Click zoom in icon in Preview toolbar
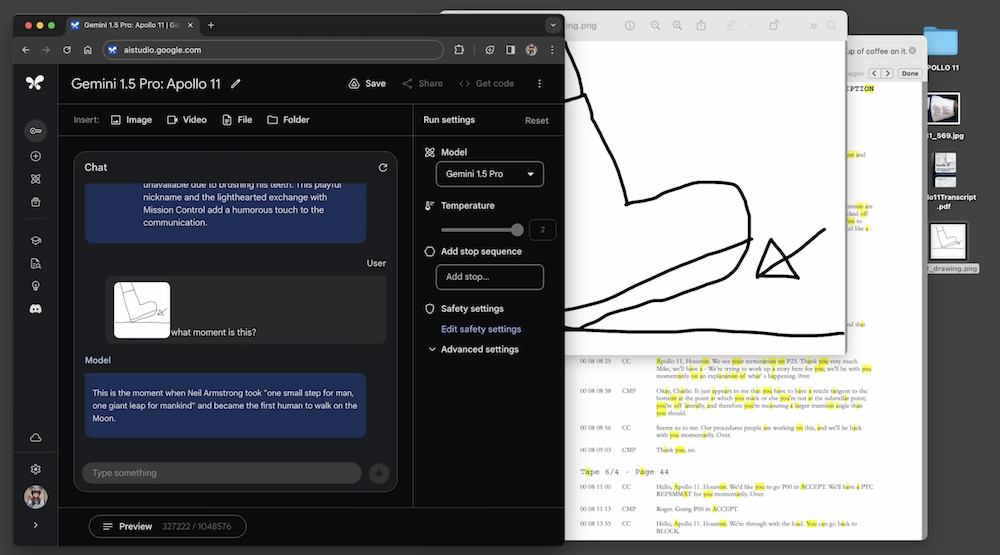The width and height of the screenshot is (1000, 555). [678, 25]
